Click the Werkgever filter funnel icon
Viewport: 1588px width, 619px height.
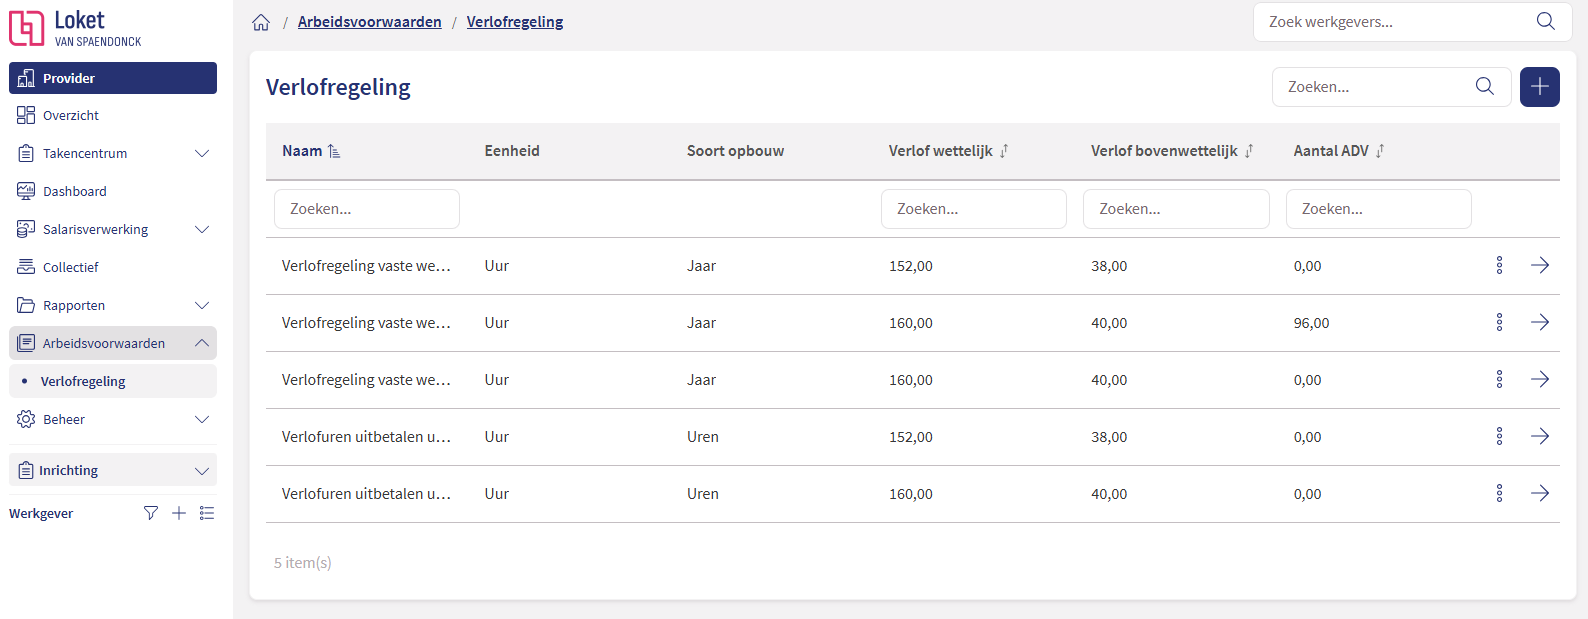(151, 513)
